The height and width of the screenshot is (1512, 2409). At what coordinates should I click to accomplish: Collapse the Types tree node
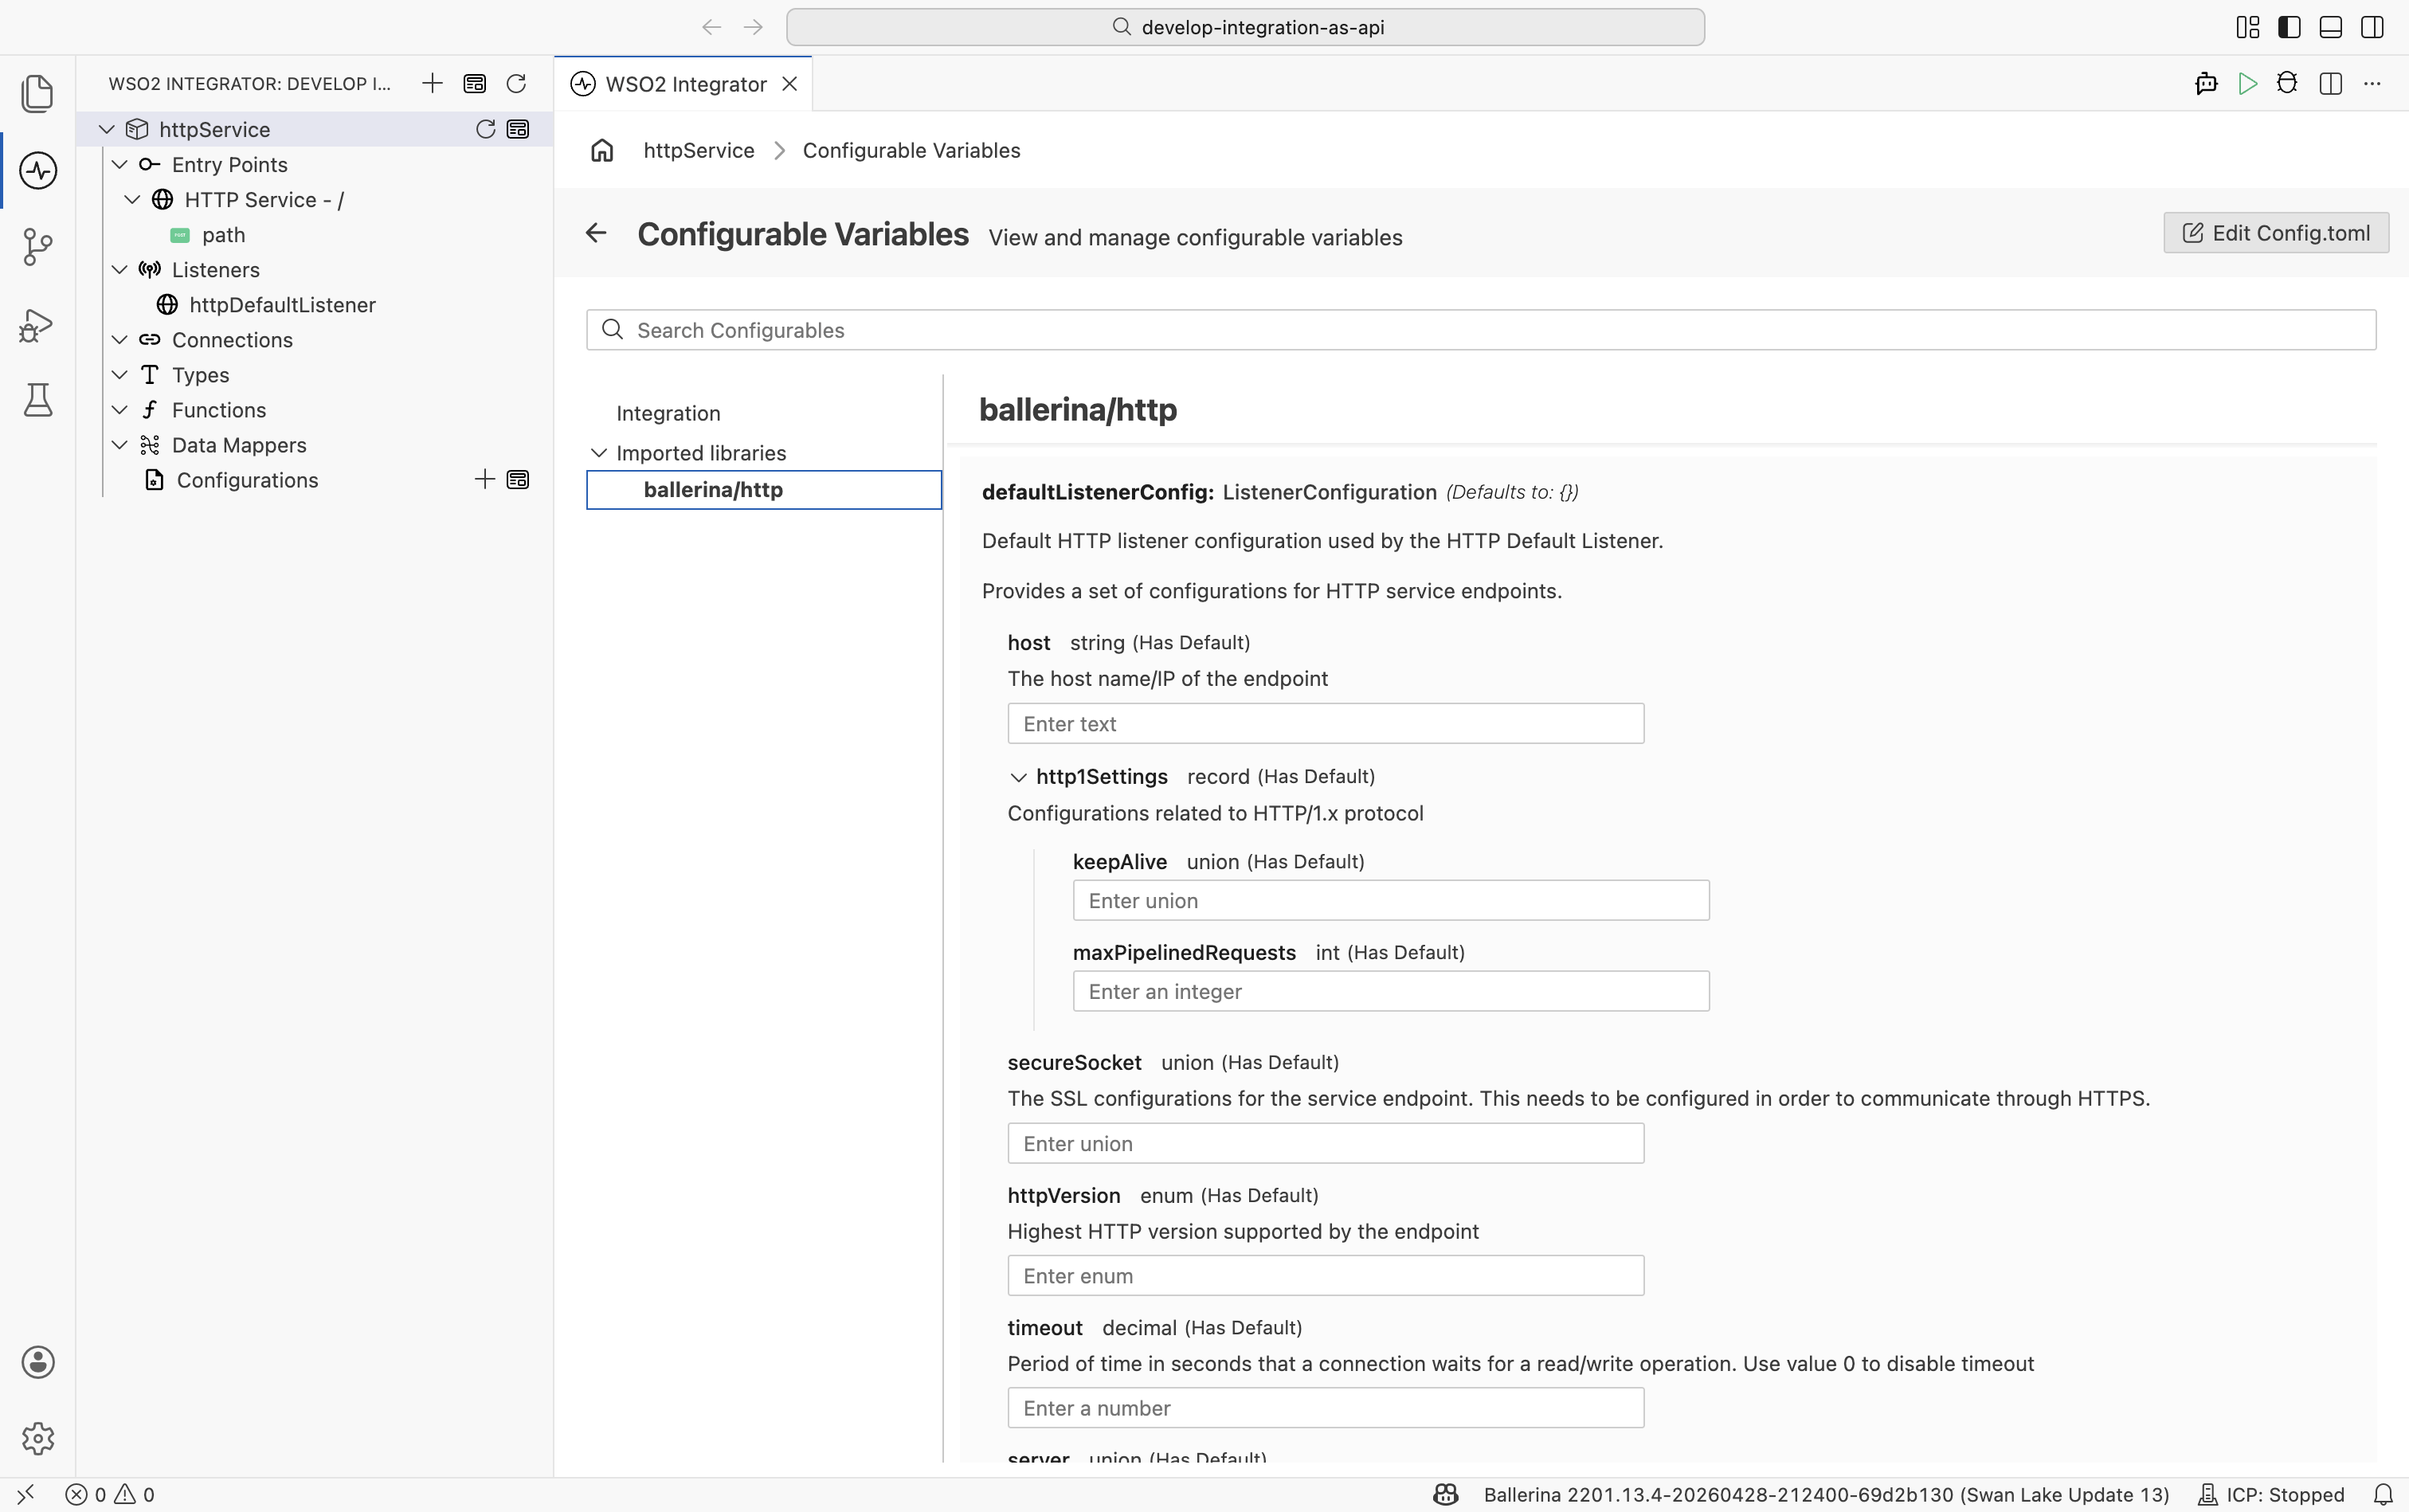(119, 374)
